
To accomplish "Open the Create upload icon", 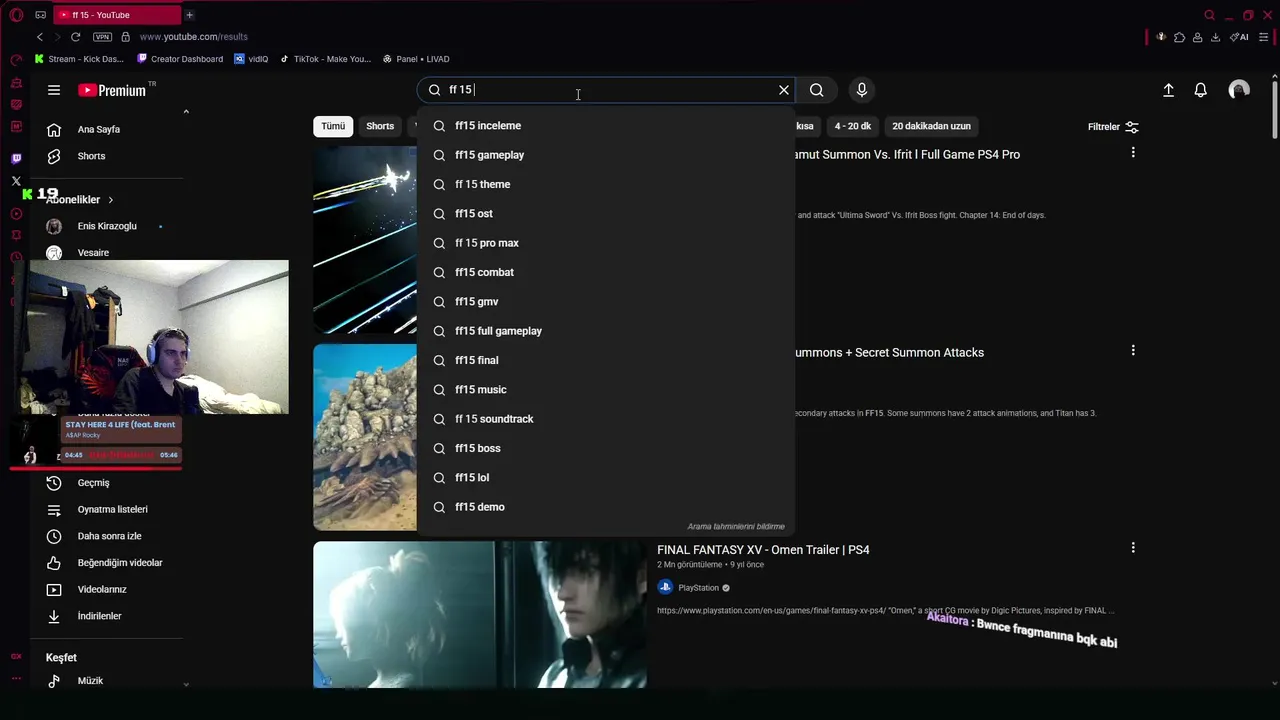I will point(1168,90).
